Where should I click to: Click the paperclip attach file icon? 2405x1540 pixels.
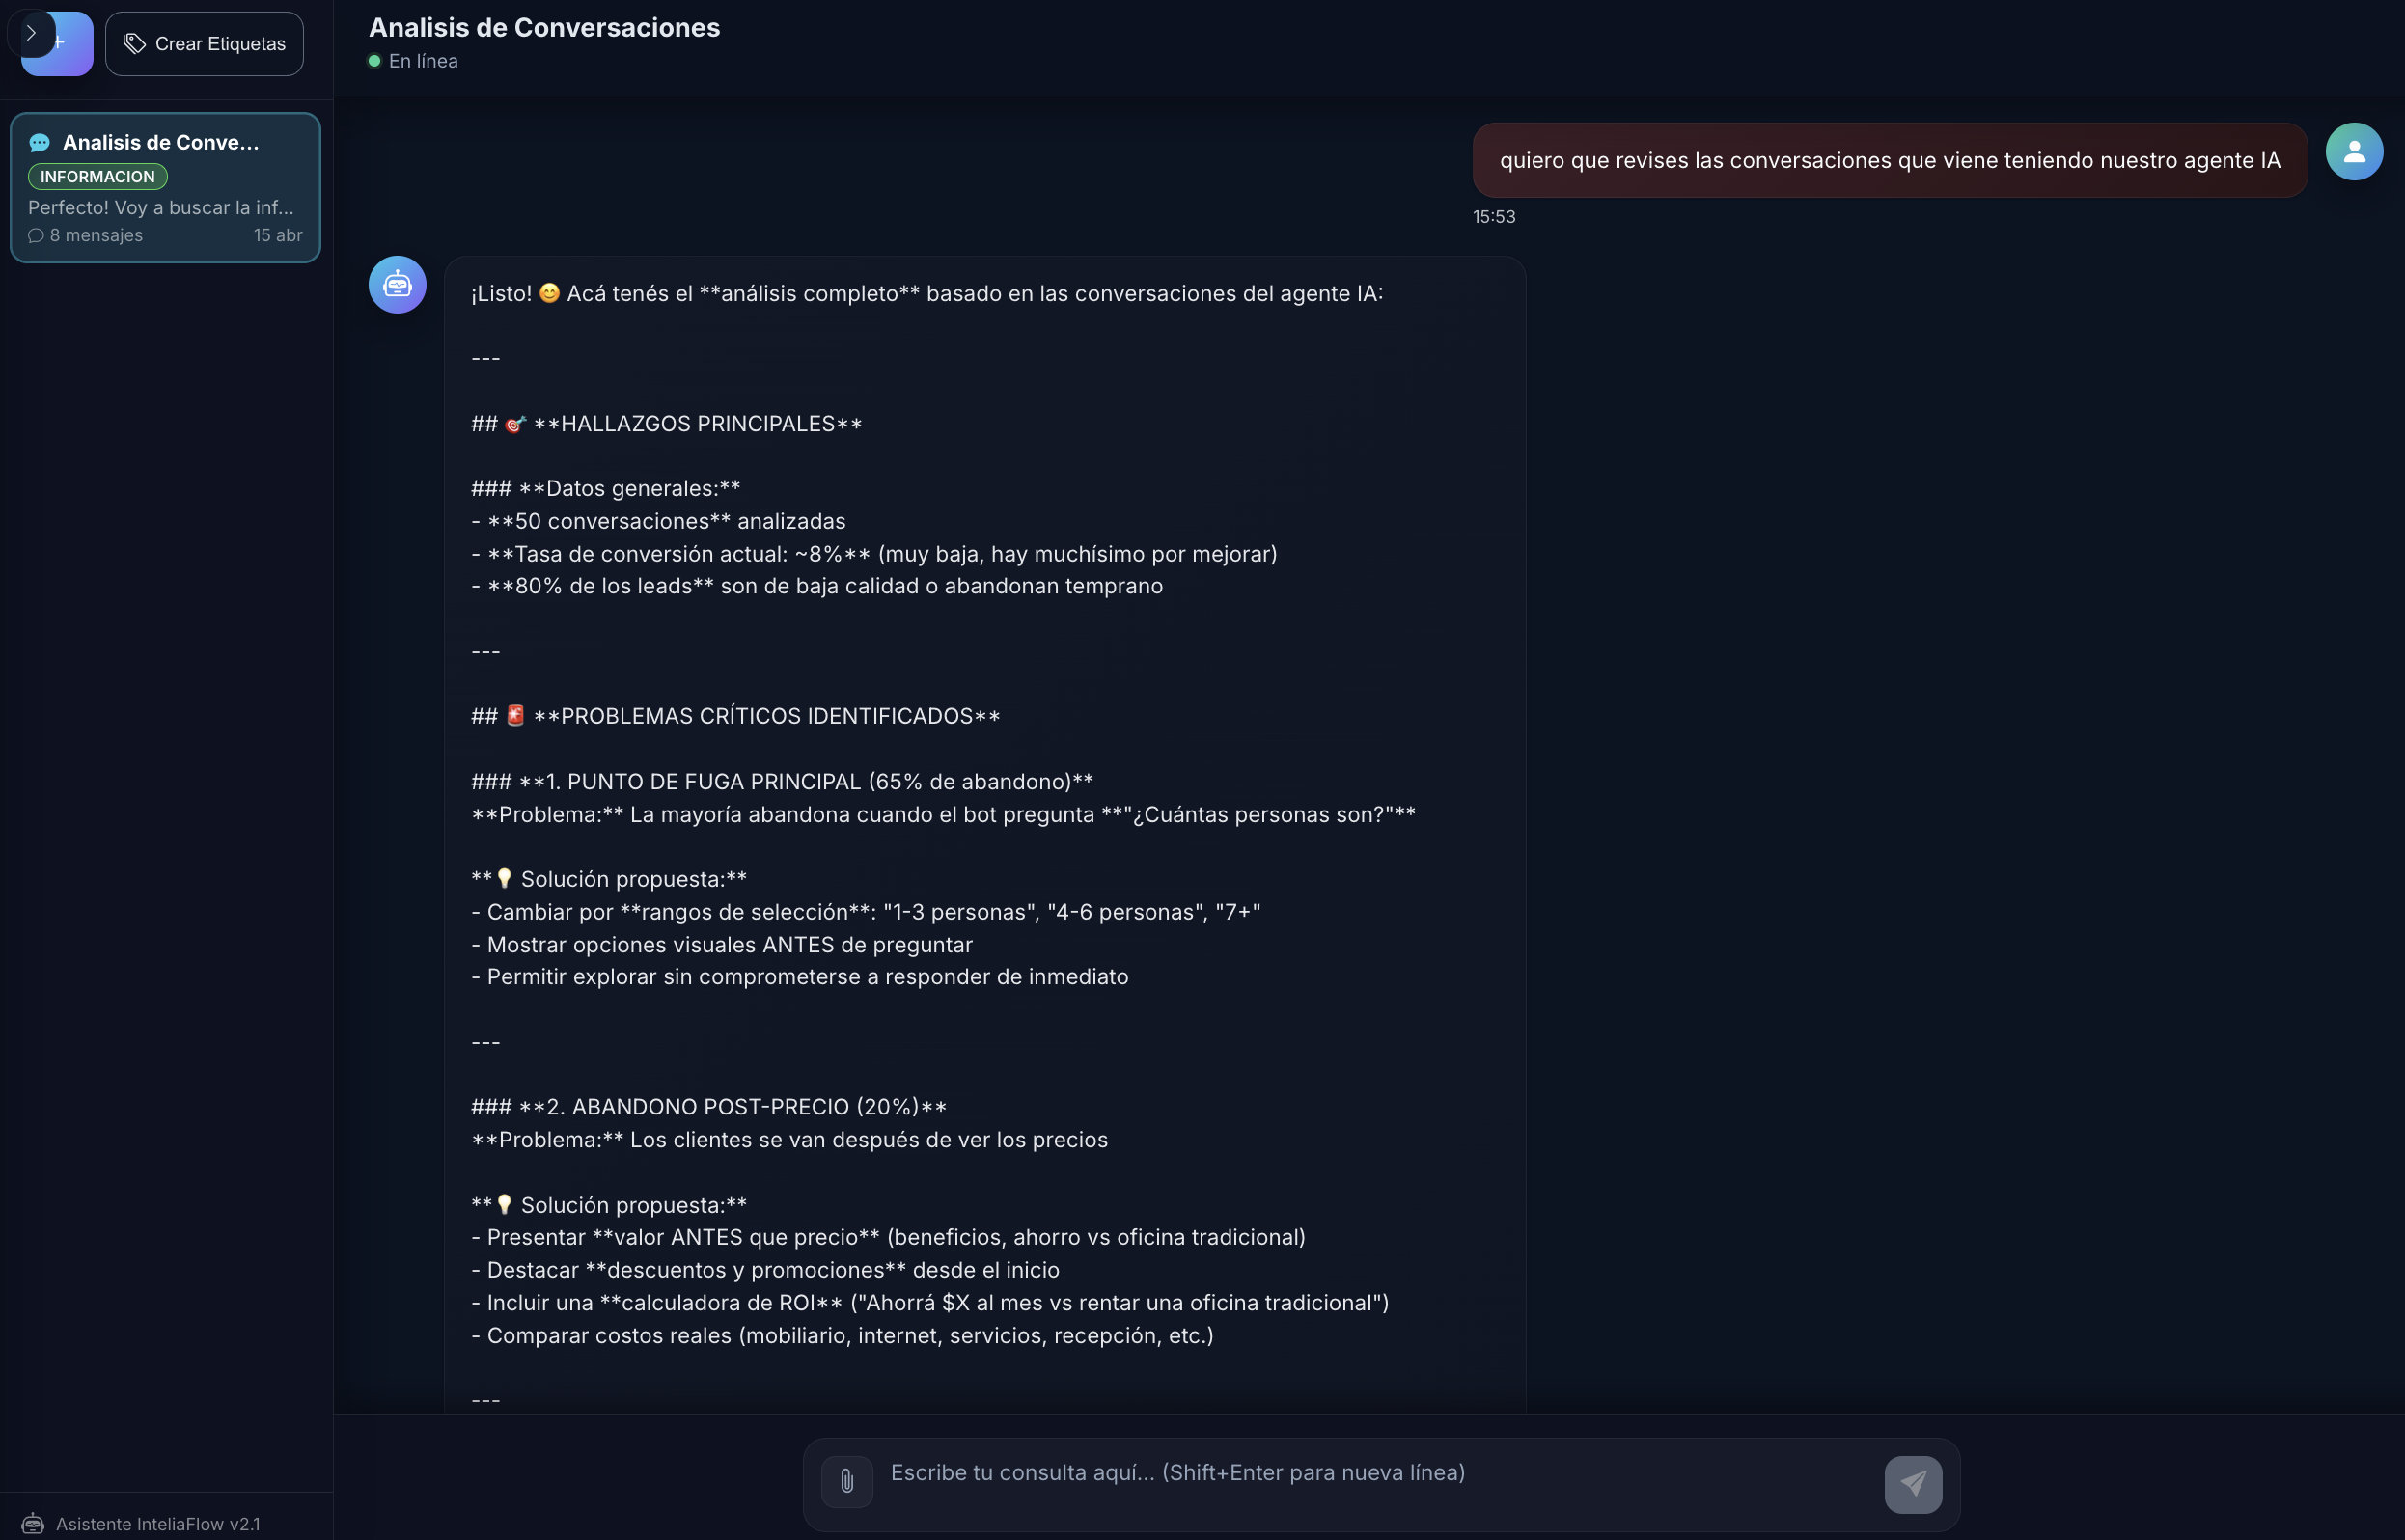coord(847,1481)
